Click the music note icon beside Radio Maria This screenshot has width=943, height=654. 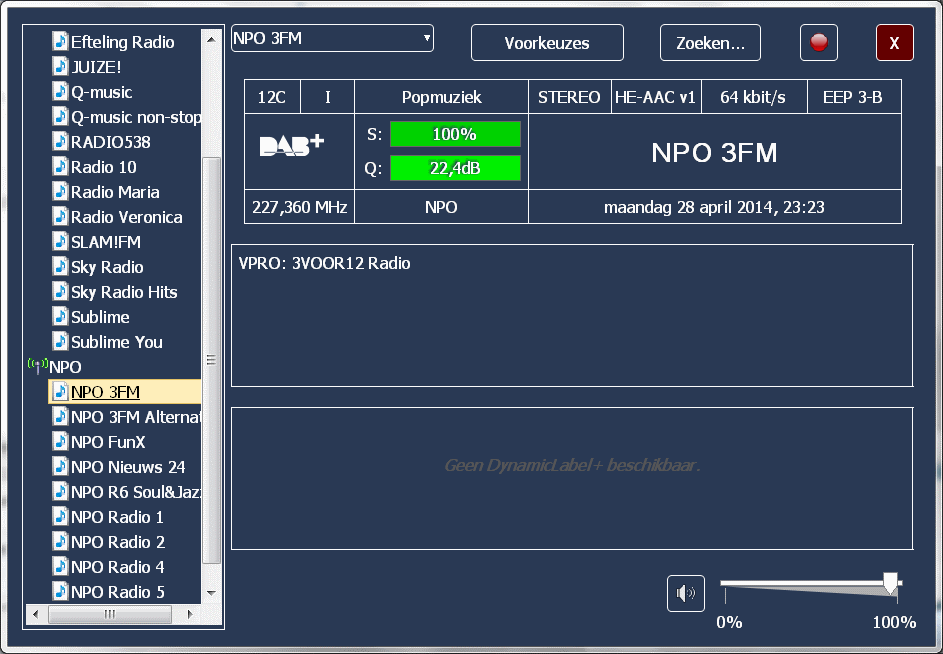pyautogui.click(x=60, y=192)
